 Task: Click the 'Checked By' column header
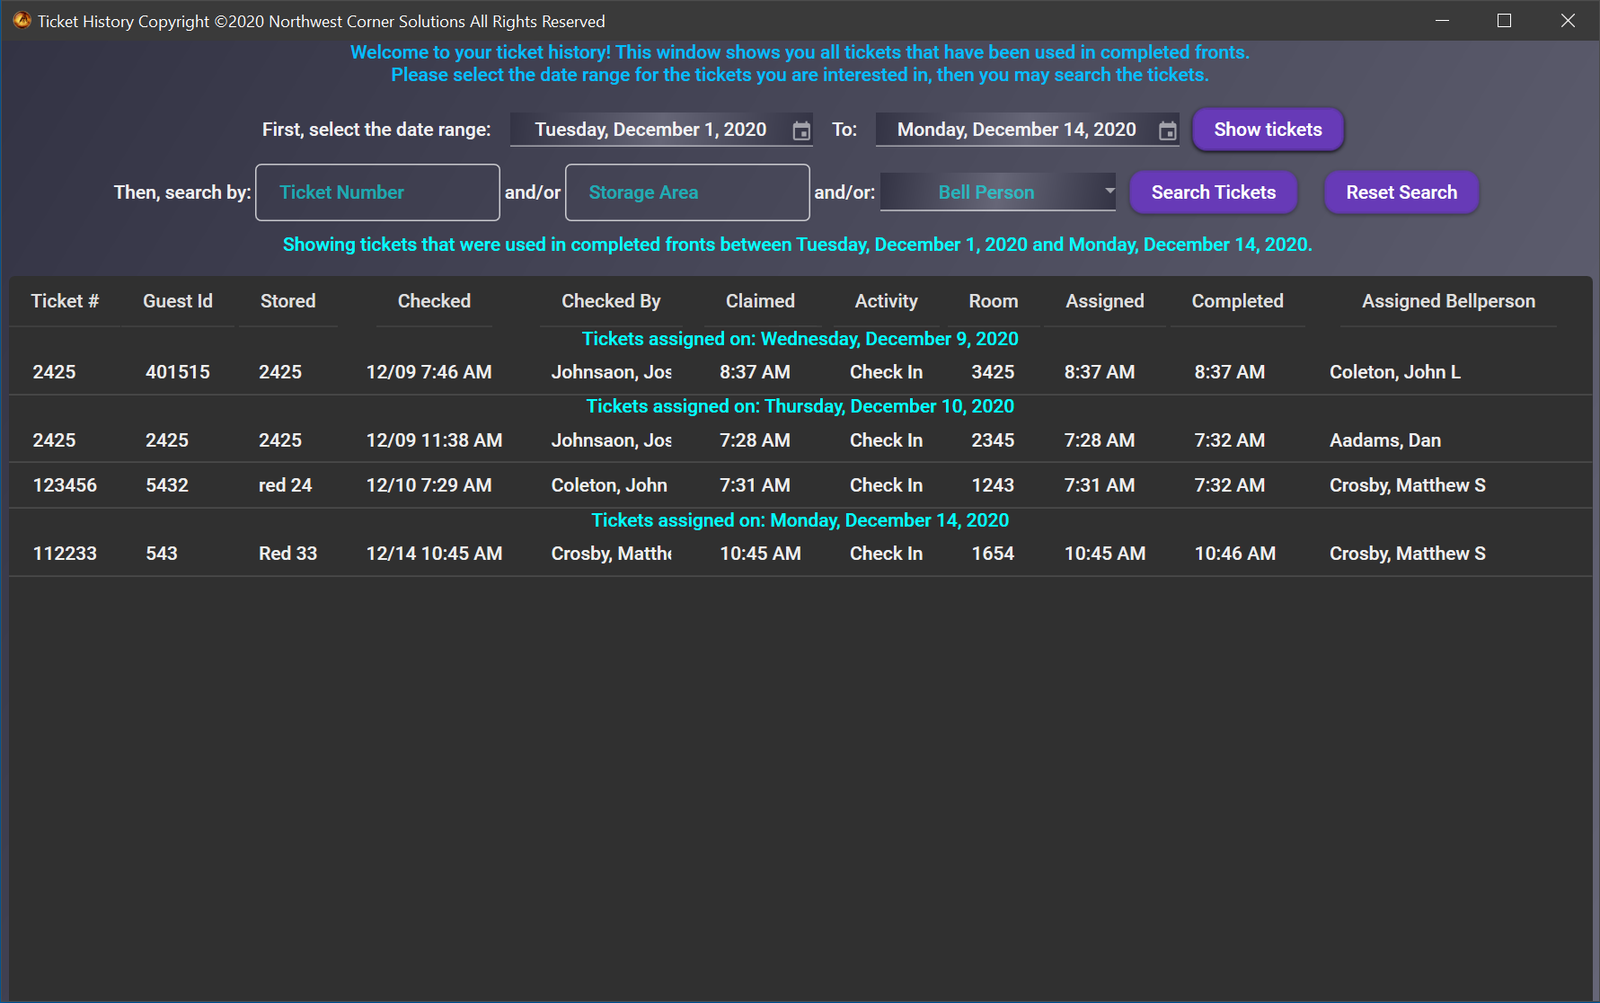point(611,301)
